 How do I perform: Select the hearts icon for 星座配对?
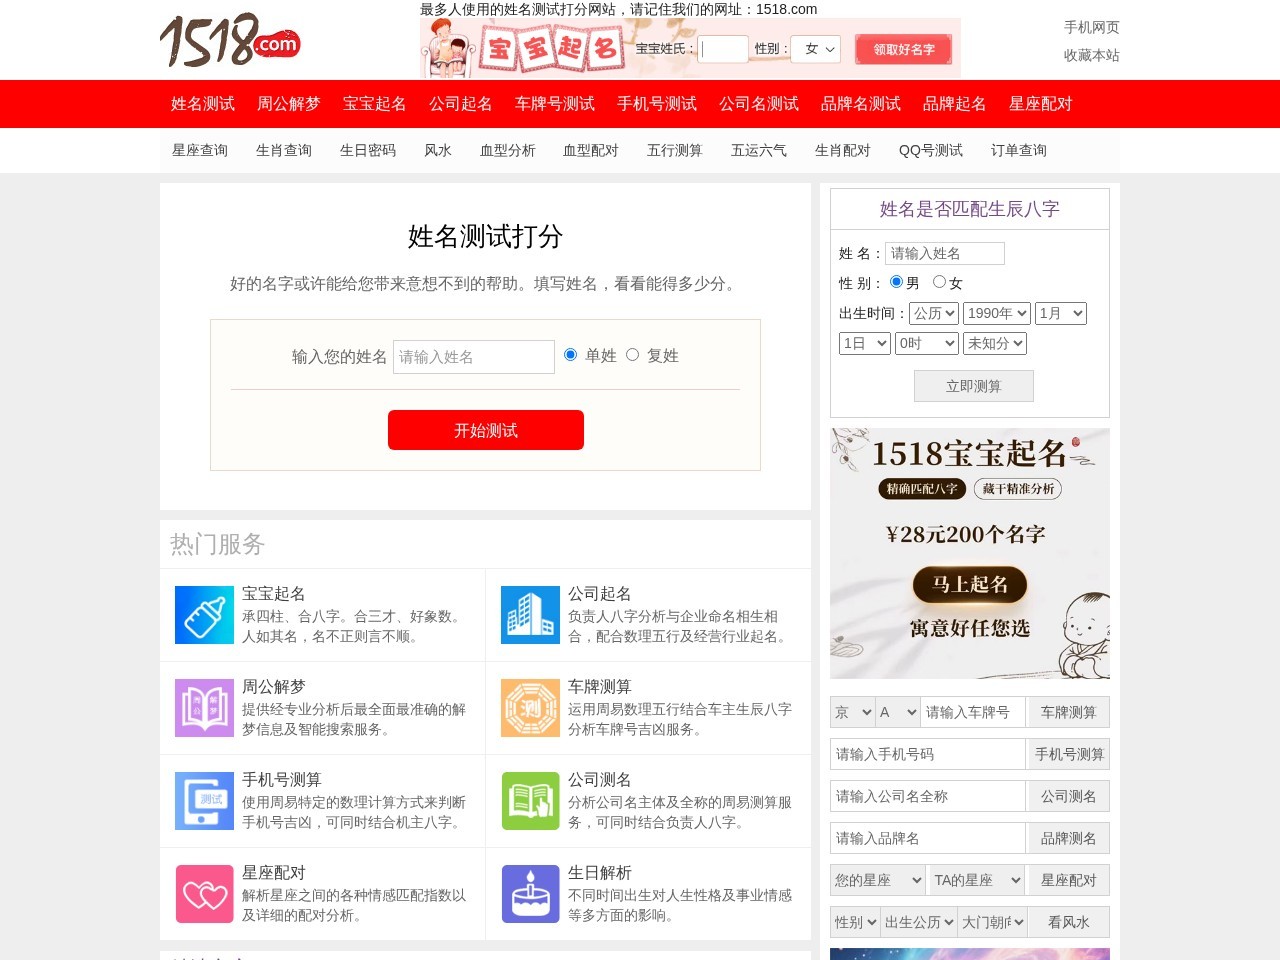[204, 893]
